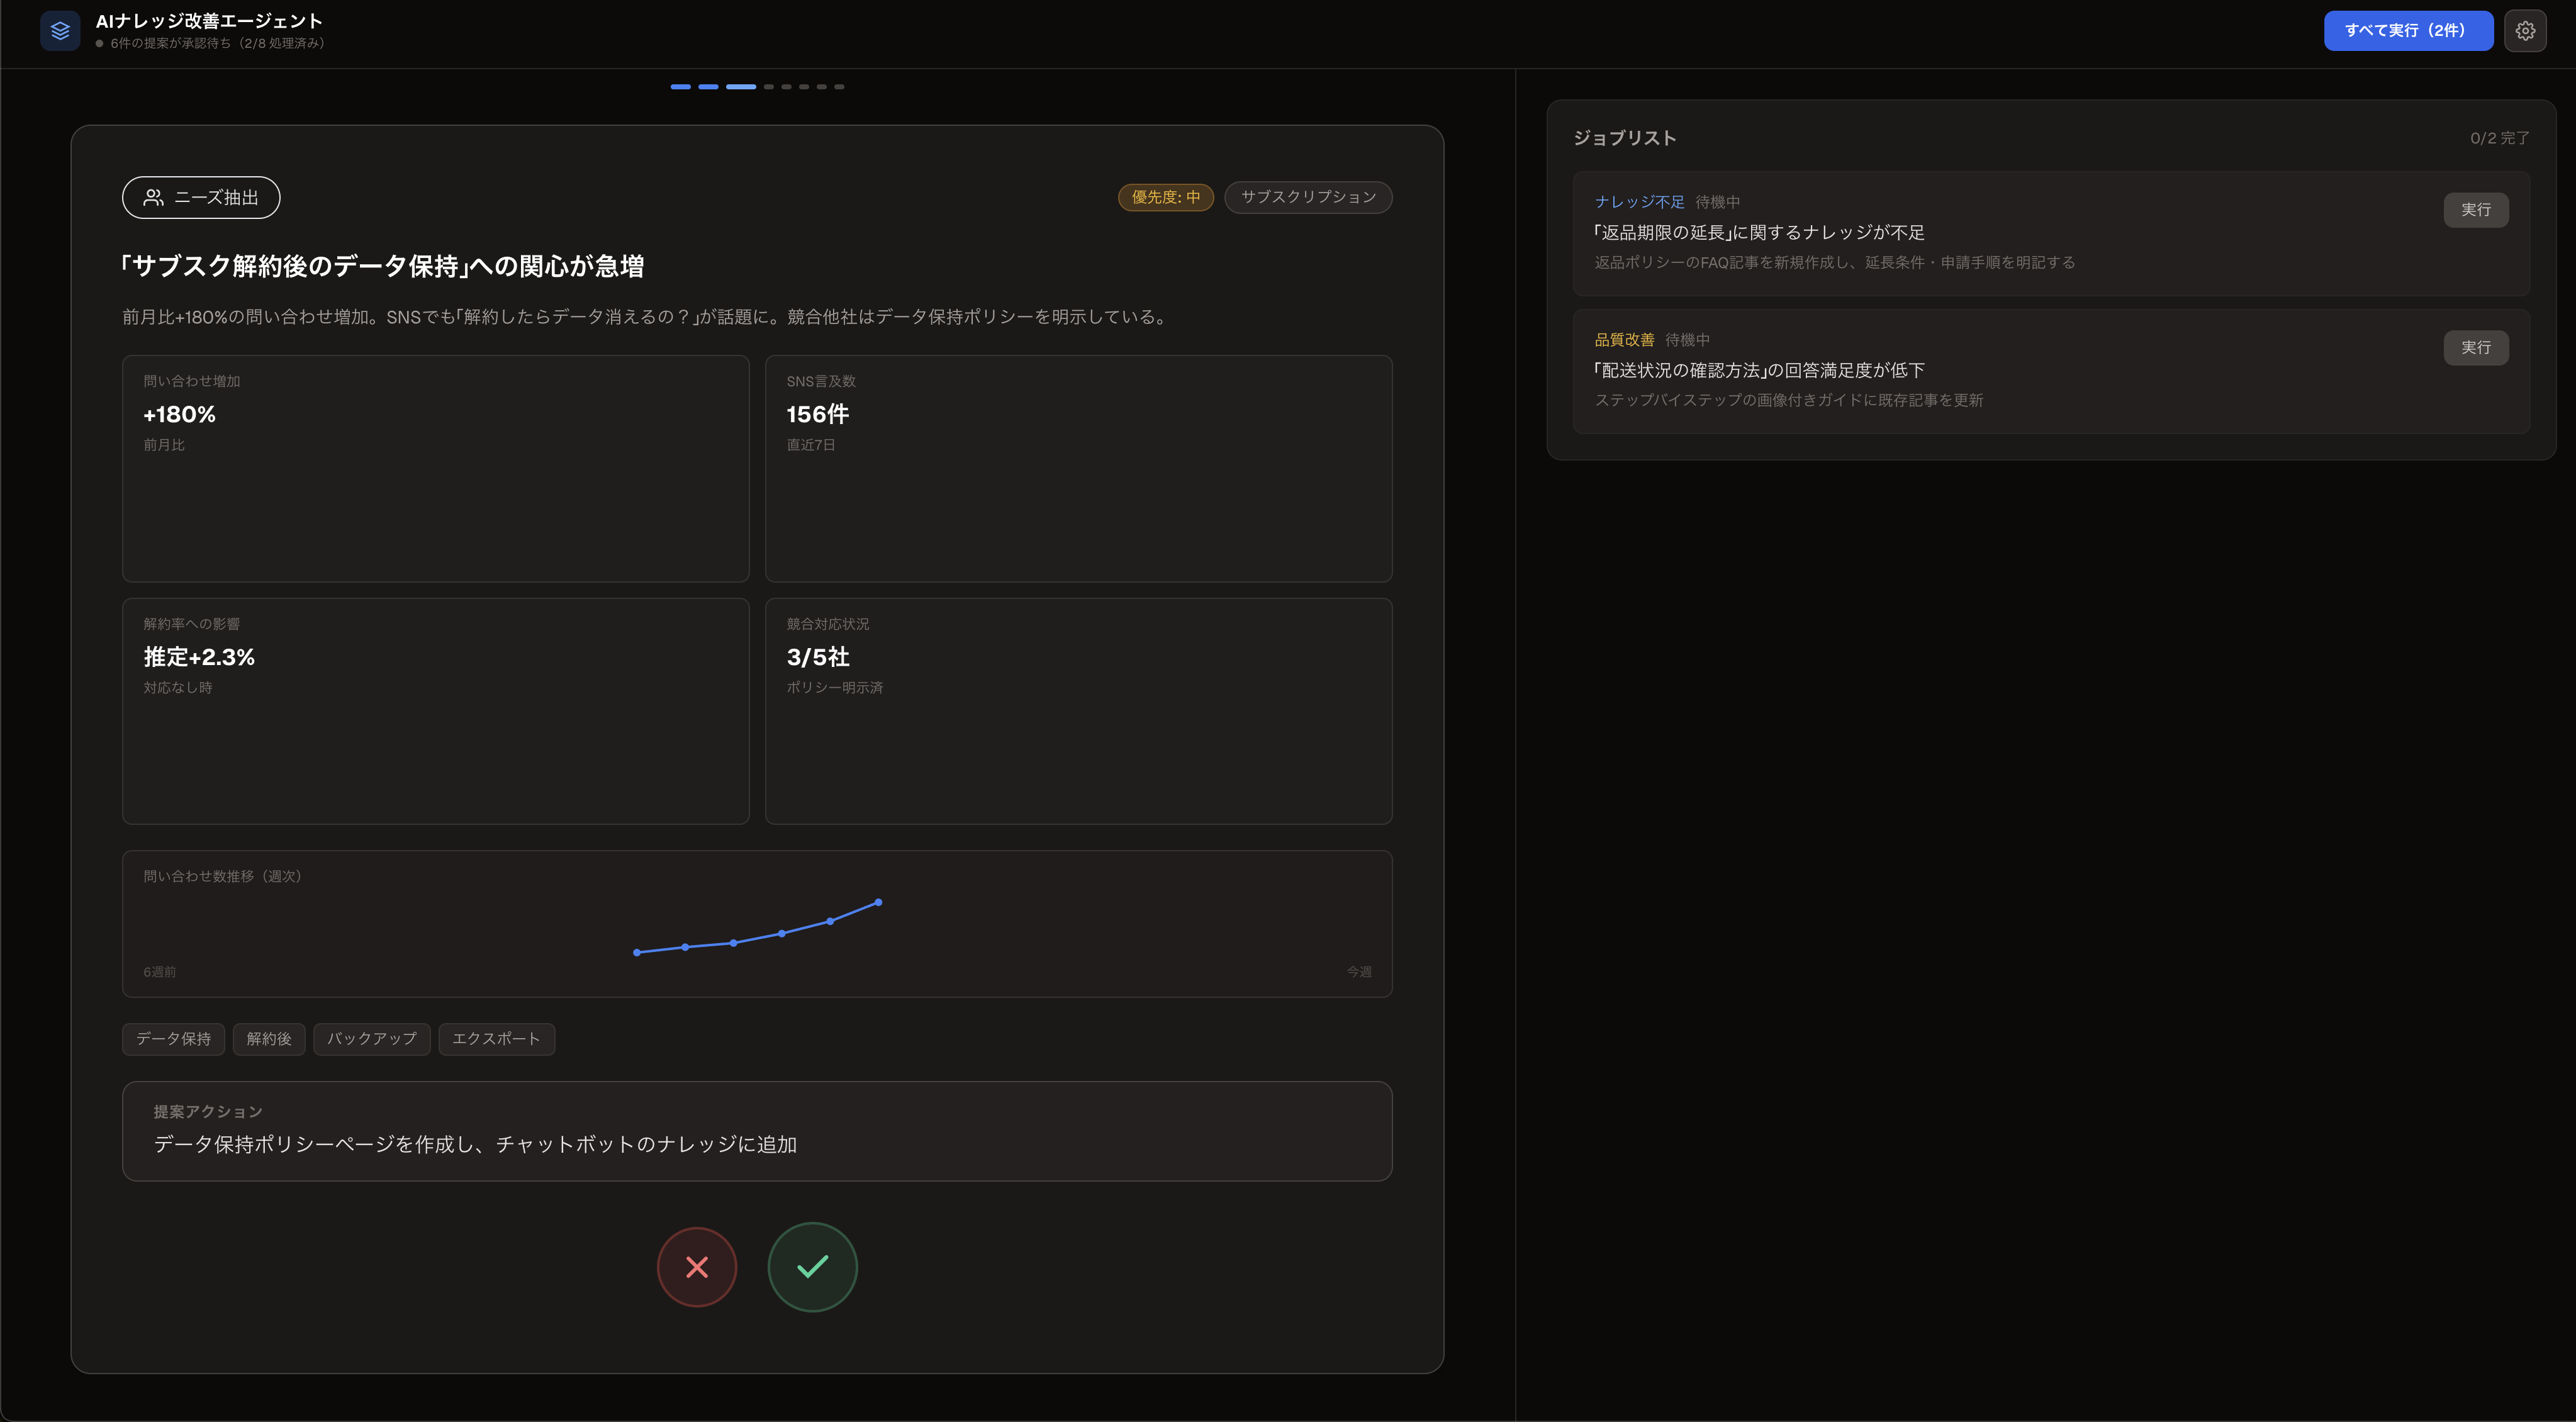The width and height of the screenshot is (2576, 1422).
Task: Run the ナレッジ不足 job via its 実行 button
Action: [x=2476, y=210]
